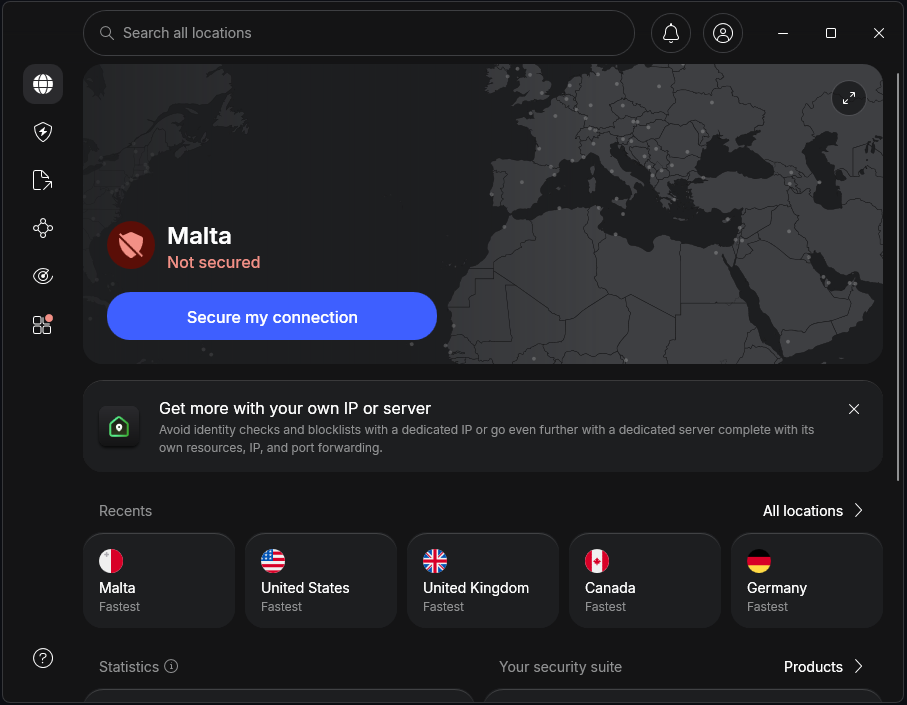Click the chevron next to All locations
The image size is (907, 705).
pos(859,511)
